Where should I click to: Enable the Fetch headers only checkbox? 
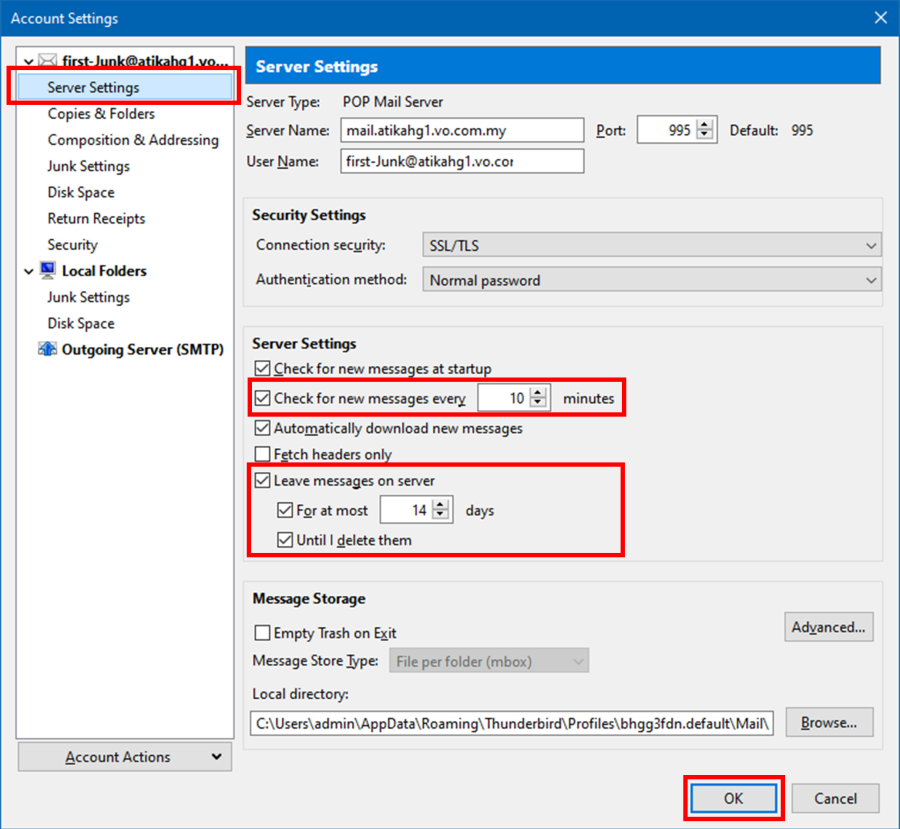tap(263, 454)
